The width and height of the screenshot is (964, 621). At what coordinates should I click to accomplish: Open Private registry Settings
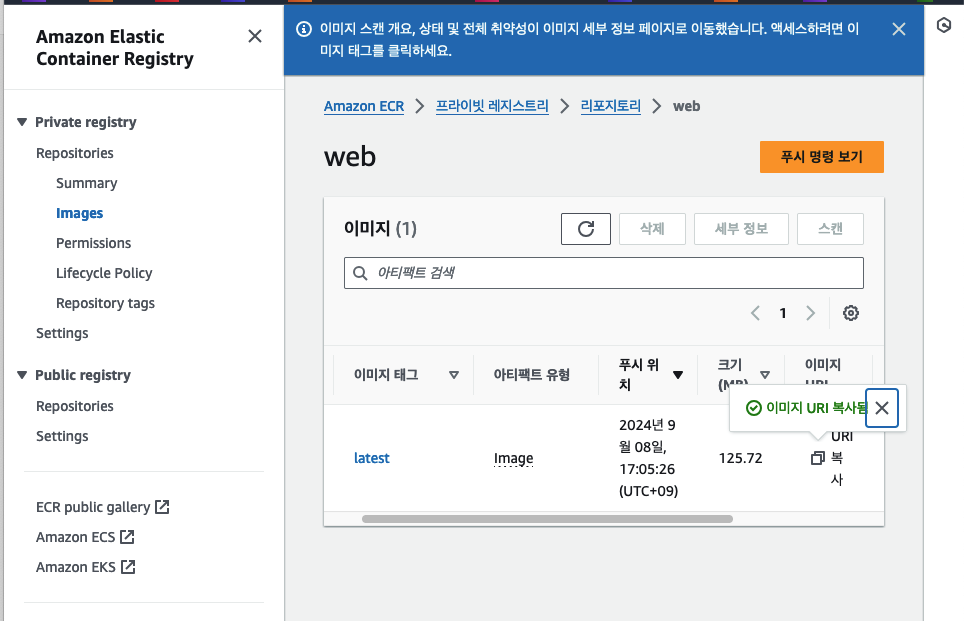62,333
